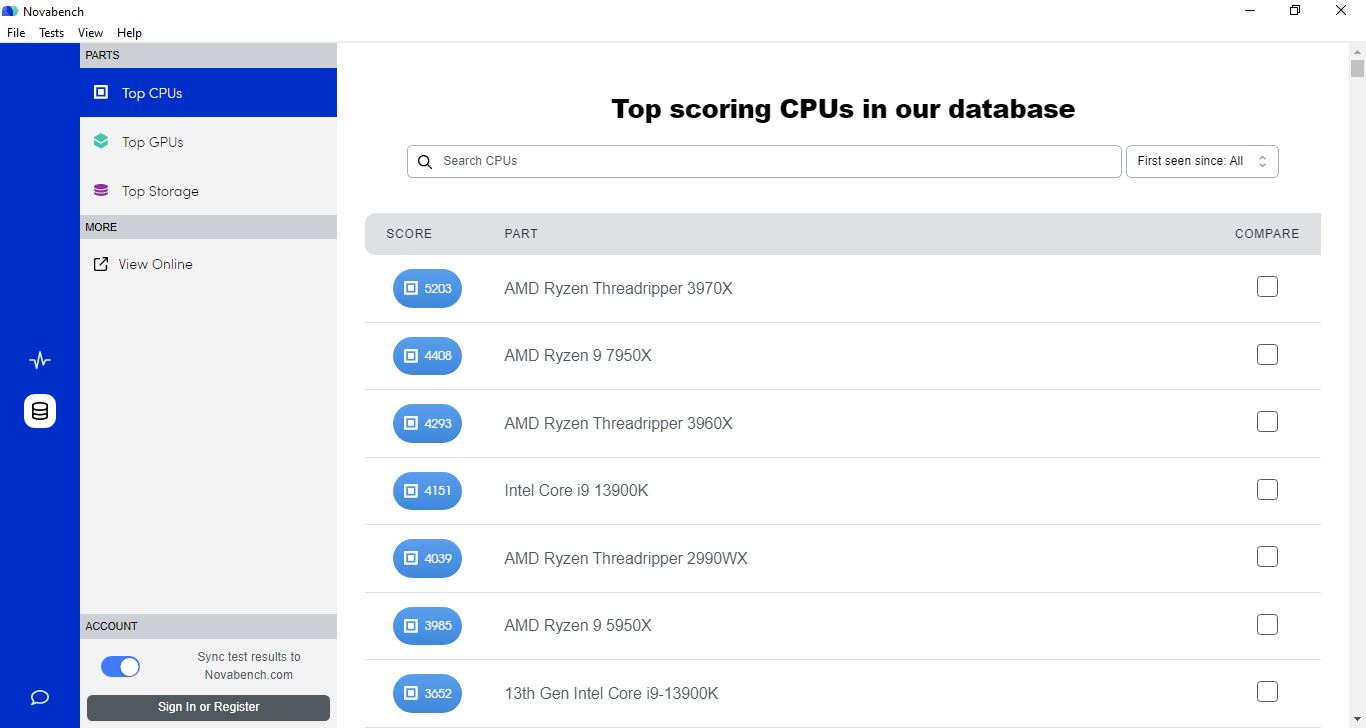Open the Tests menu

(x=51, y=33)
